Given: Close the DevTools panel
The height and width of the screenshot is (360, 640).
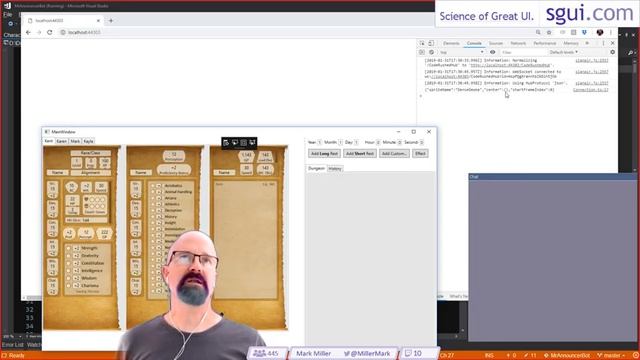Looking at the screenshot, I should click(x=613, y=43).
